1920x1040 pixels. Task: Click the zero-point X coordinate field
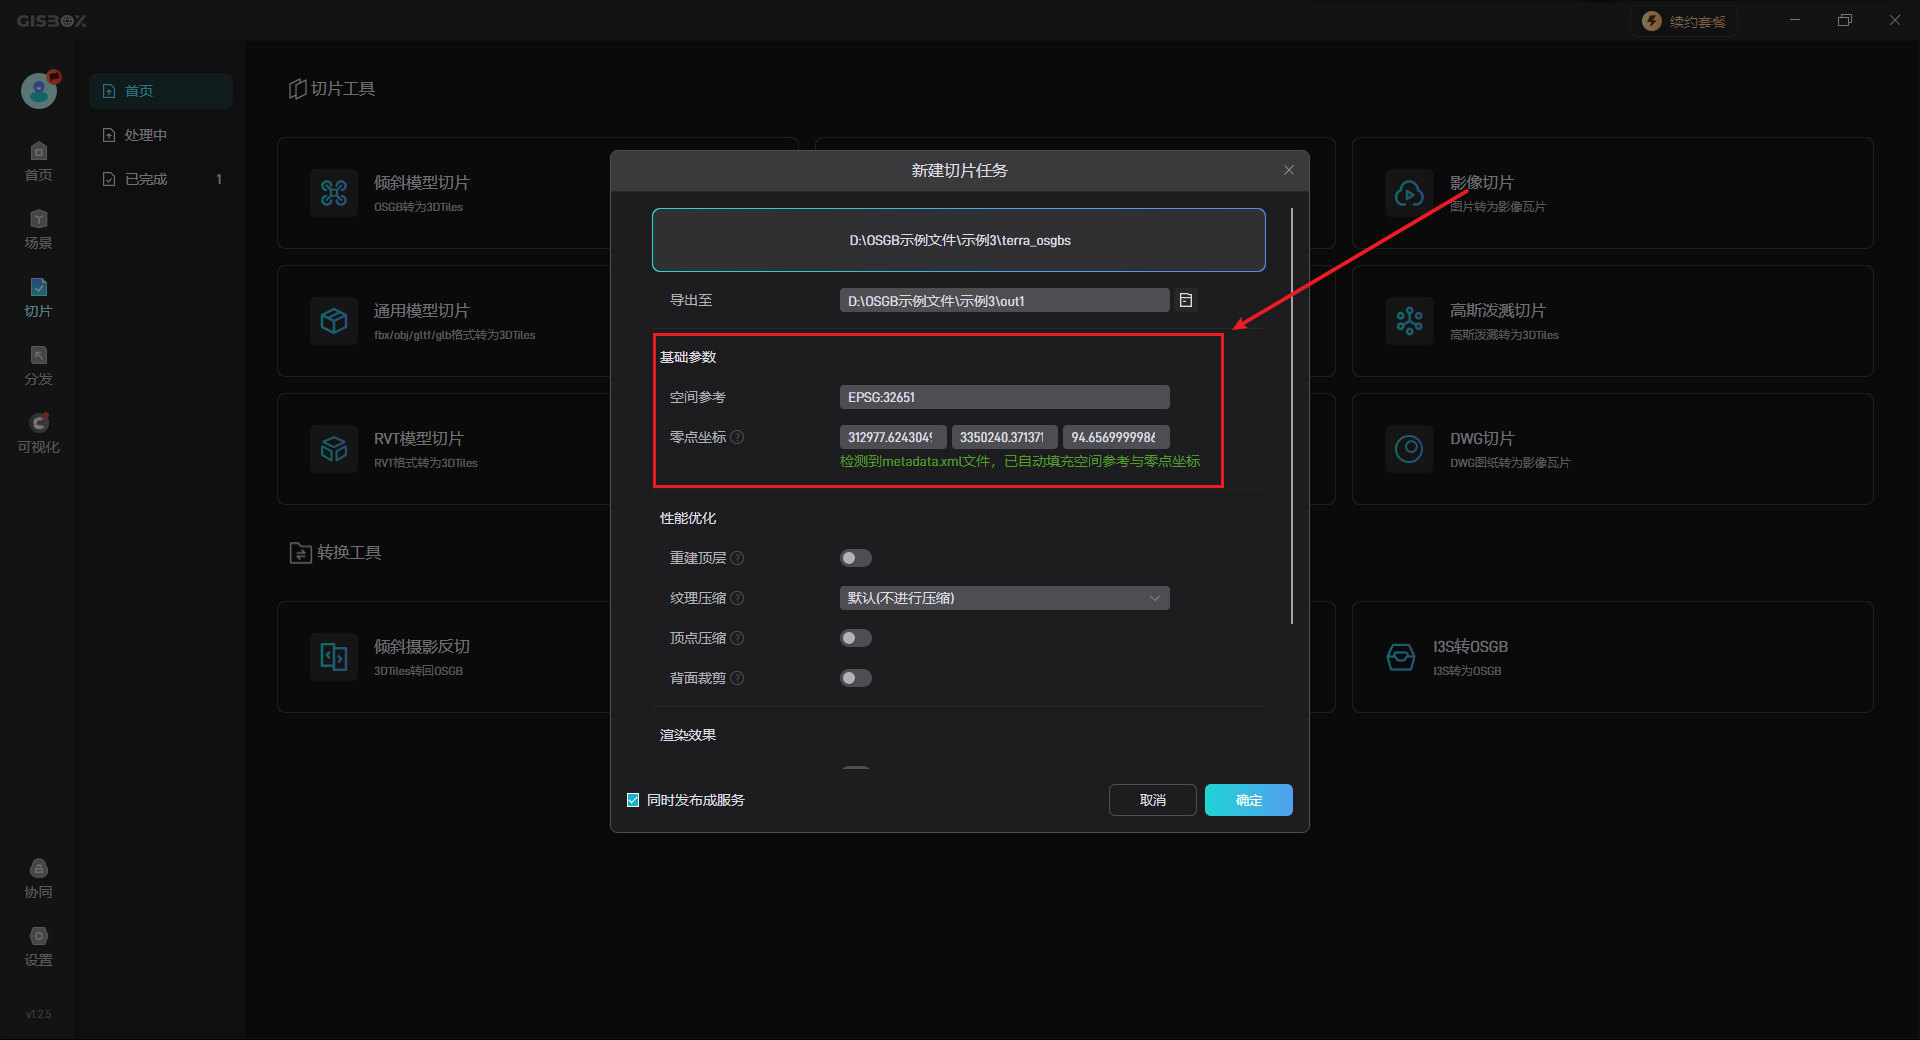[892, 437]
